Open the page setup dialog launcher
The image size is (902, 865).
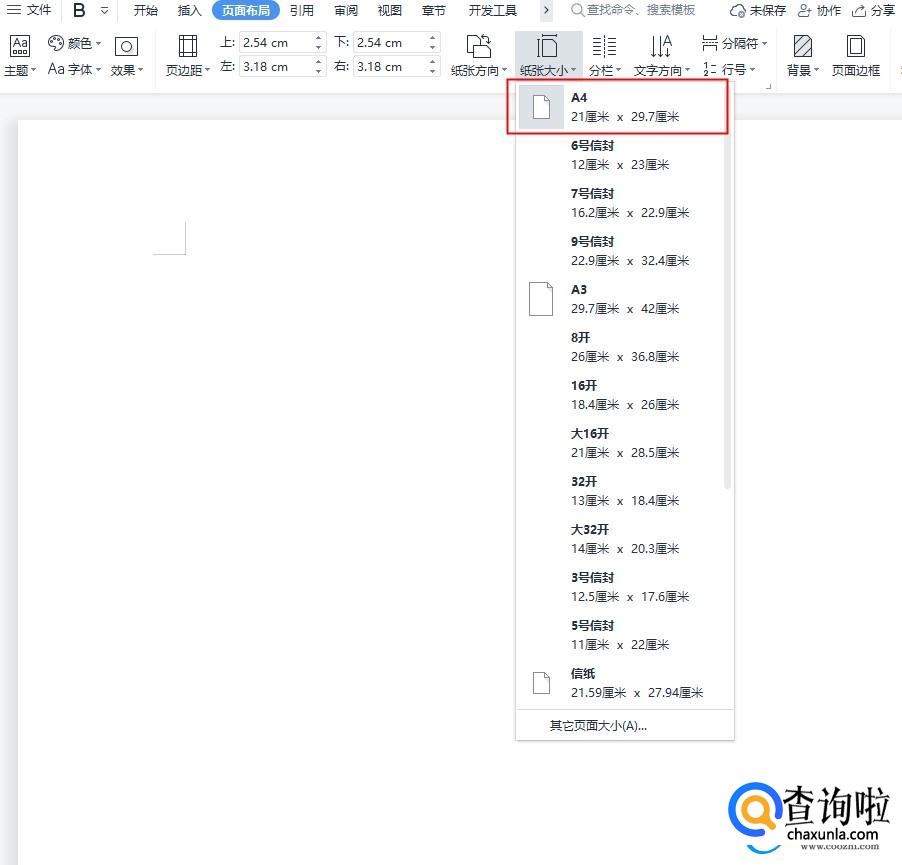pos(768,86)
